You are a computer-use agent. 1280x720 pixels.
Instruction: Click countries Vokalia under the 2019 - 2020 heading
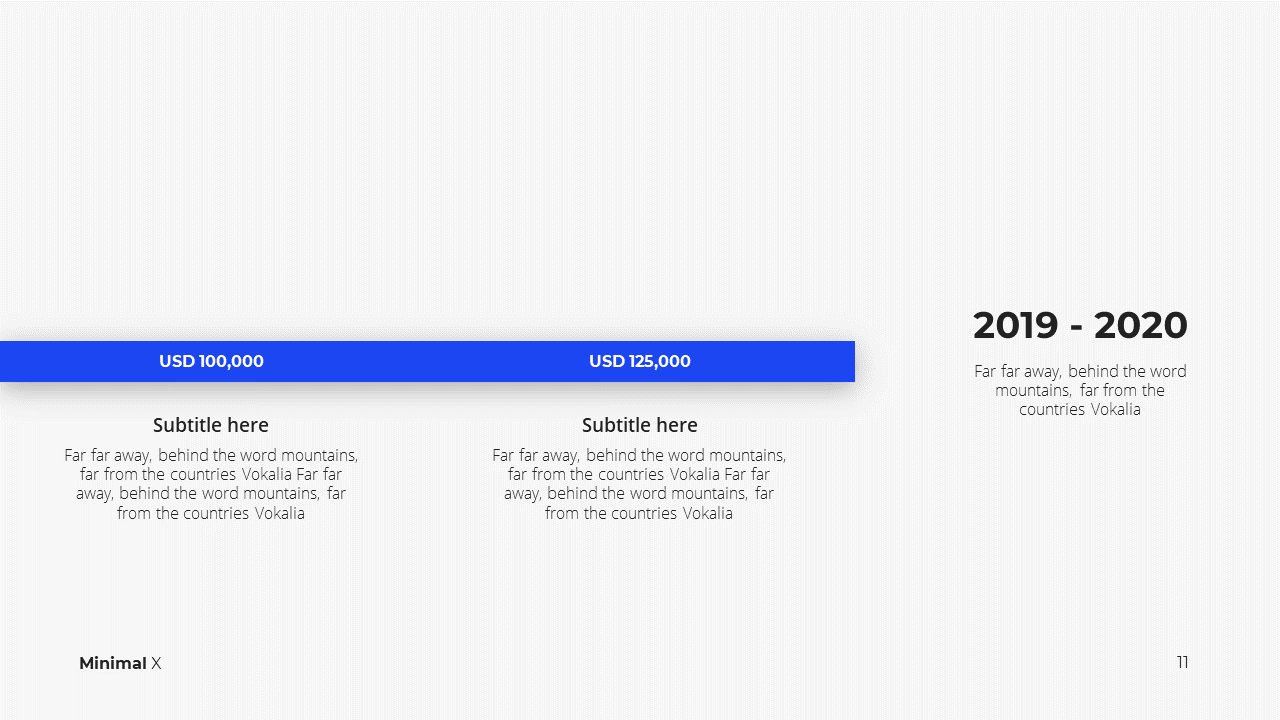1080,409
